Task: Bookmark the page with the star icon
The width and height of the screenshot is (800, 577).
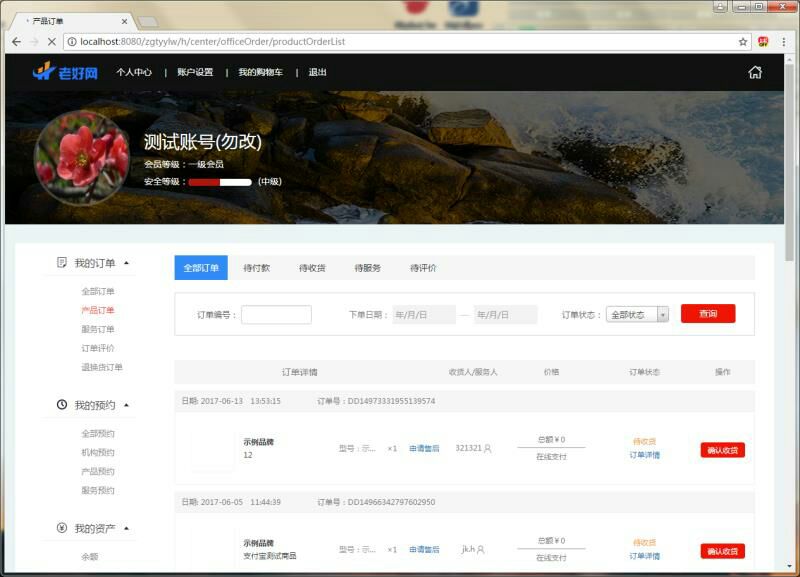Action: [x=743, y=42]
